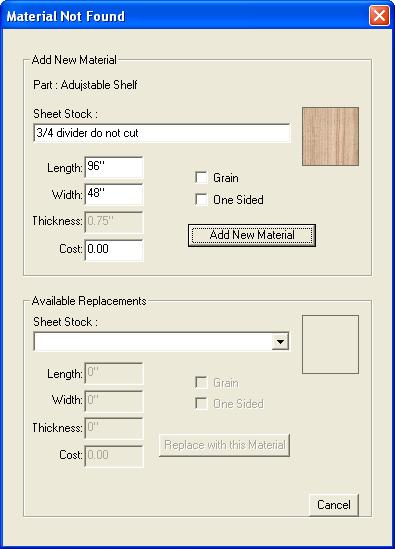Click the Replace with this Material button
The height and width of the screenshot is (549, 395).
click(x=224, y=445)
